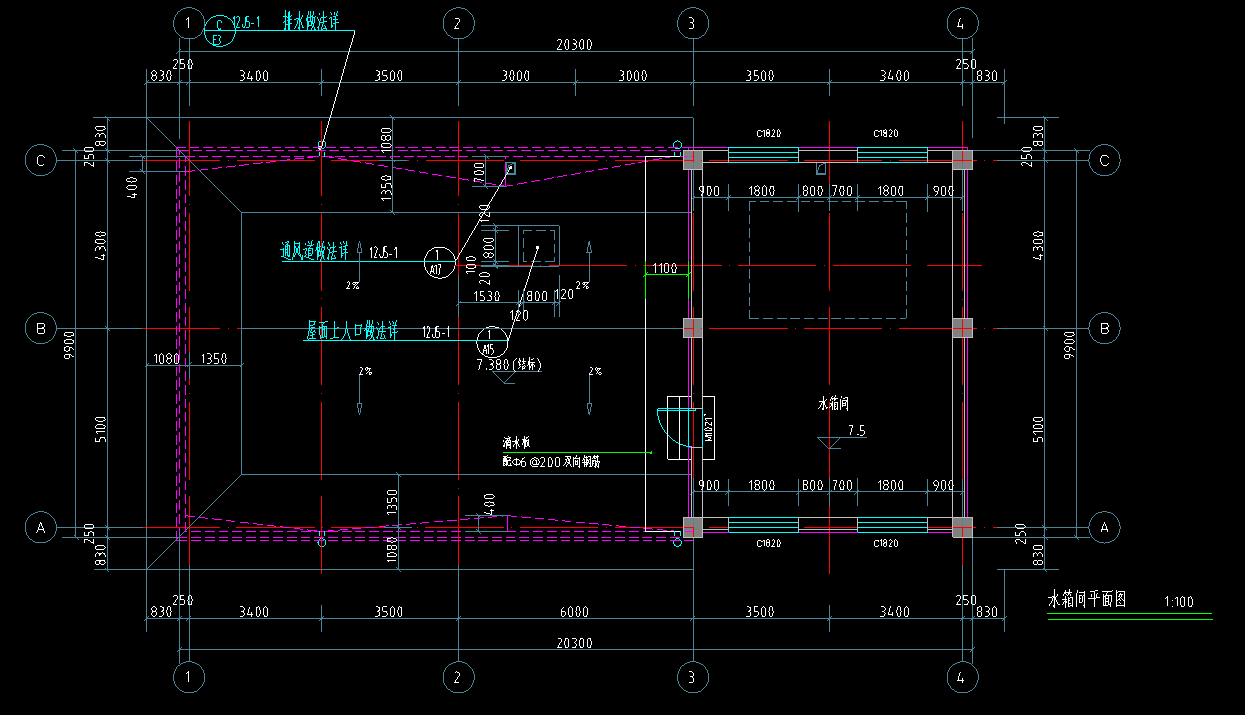Select the detail callout circle 1/A15
This screenshot has width=1245, height=715.
490,341
